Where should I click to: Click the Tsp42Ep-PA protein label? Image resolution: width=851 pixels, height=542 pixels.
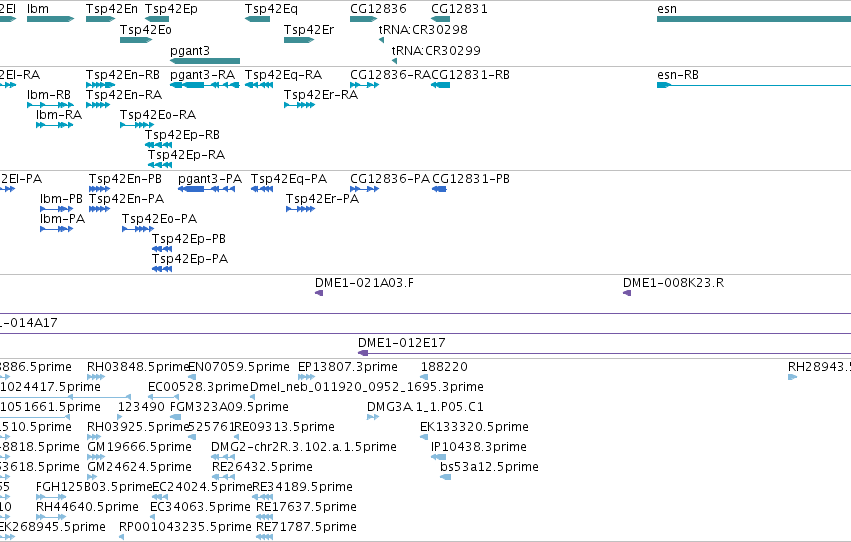(190, 259)
